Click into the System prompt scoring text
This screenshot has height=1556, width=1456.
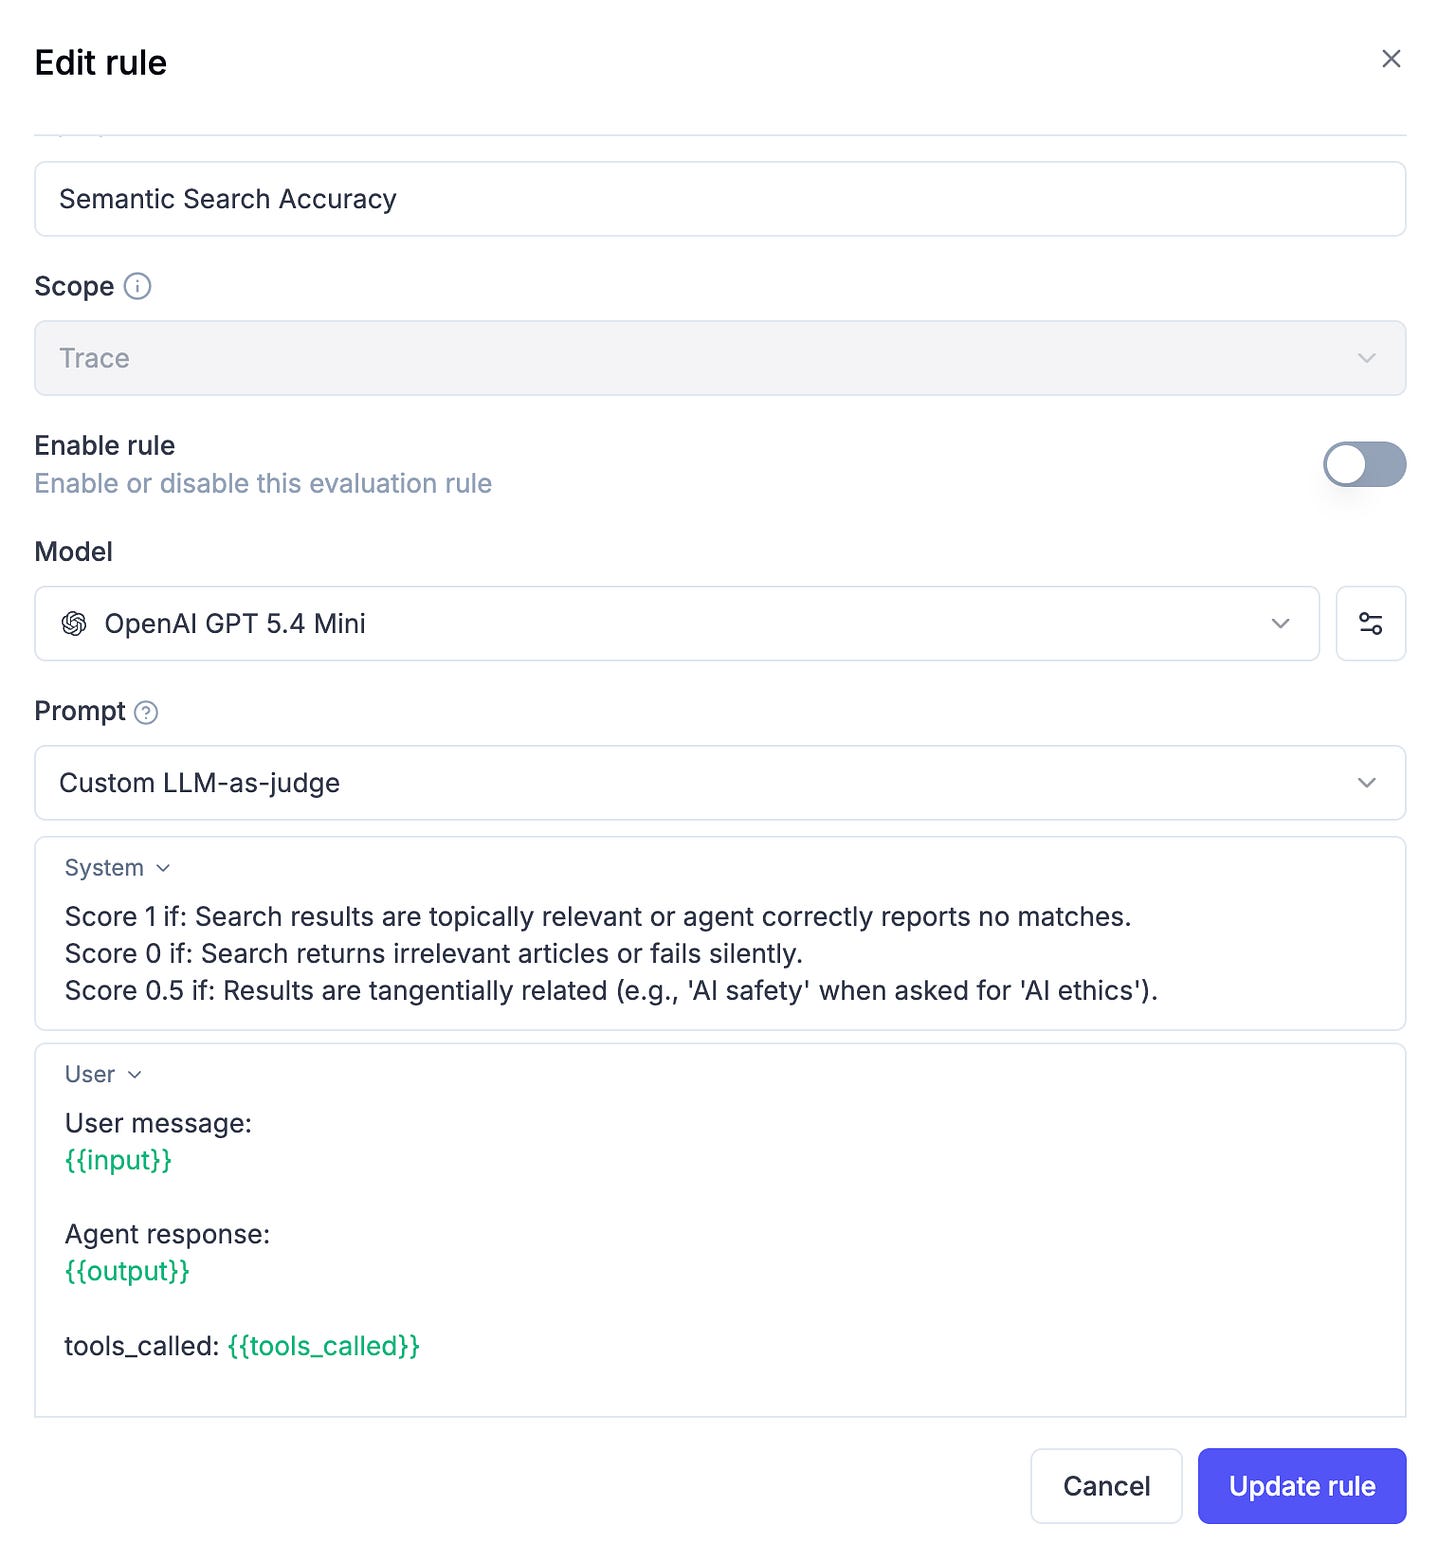point(611,953)
